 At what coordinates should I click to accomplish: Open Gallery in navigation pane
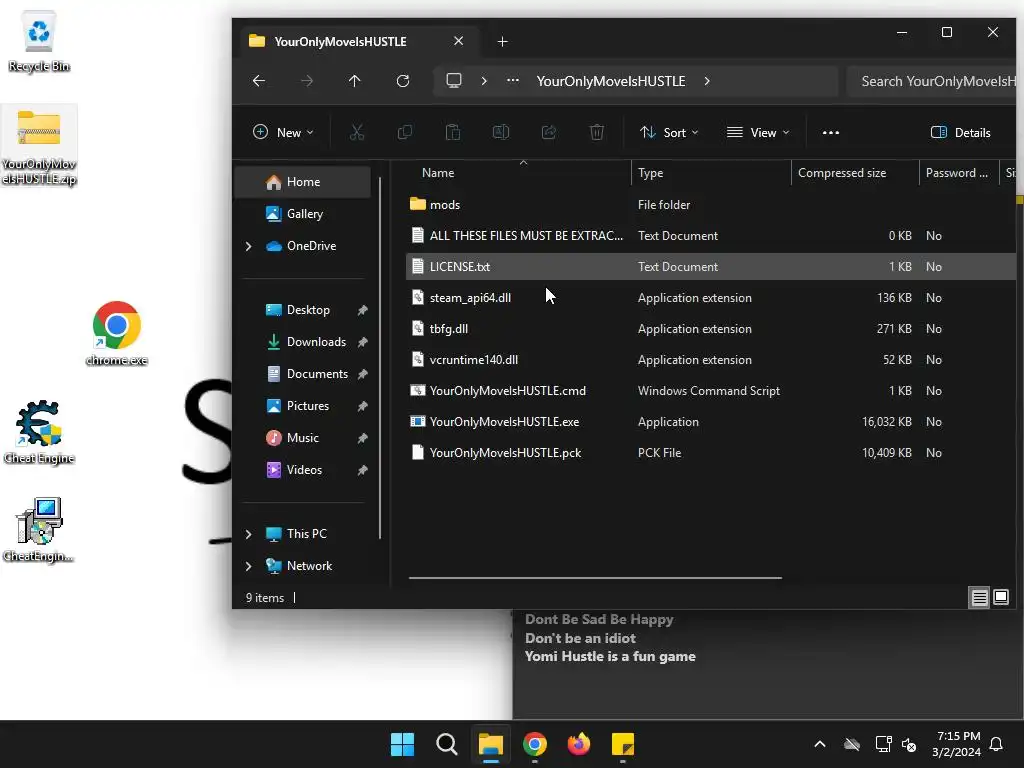302,214
